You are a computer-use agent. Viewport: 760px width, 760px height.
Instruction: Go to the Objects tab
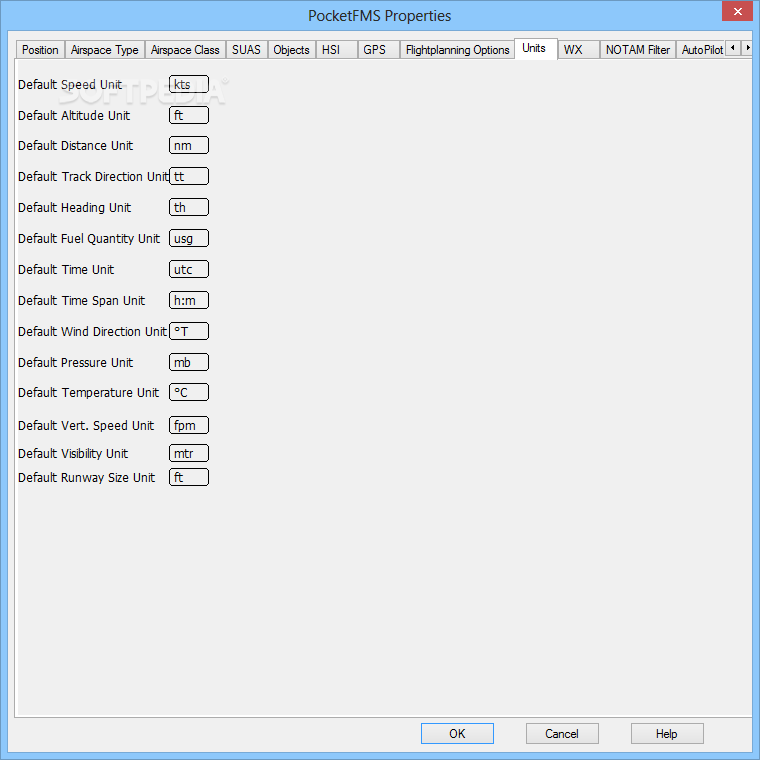click(291, 50)
